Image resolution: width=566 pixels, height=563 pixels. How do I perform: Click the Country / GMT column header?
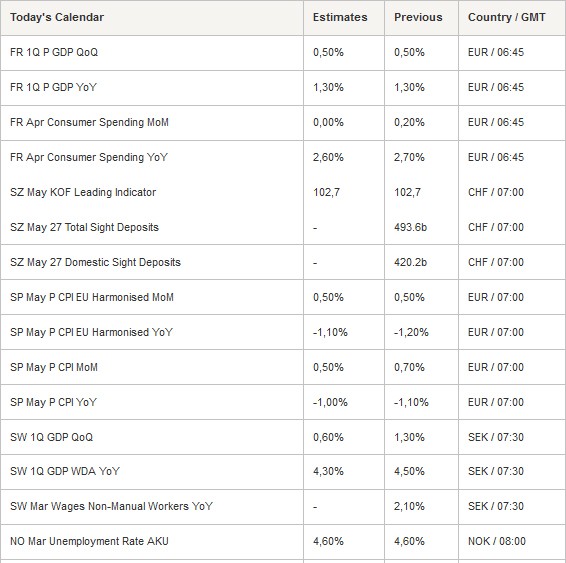pos(506,17)
